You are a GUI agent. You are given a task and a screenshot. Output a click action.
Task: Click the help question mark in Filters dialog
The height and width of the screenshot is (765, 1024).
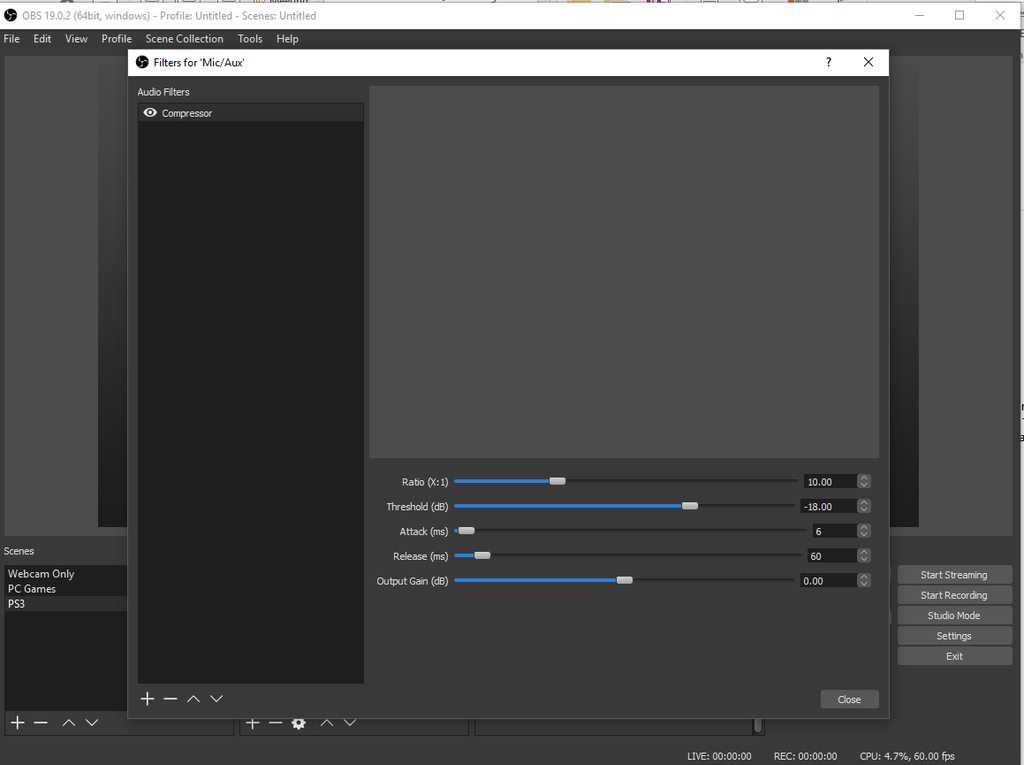829,62
